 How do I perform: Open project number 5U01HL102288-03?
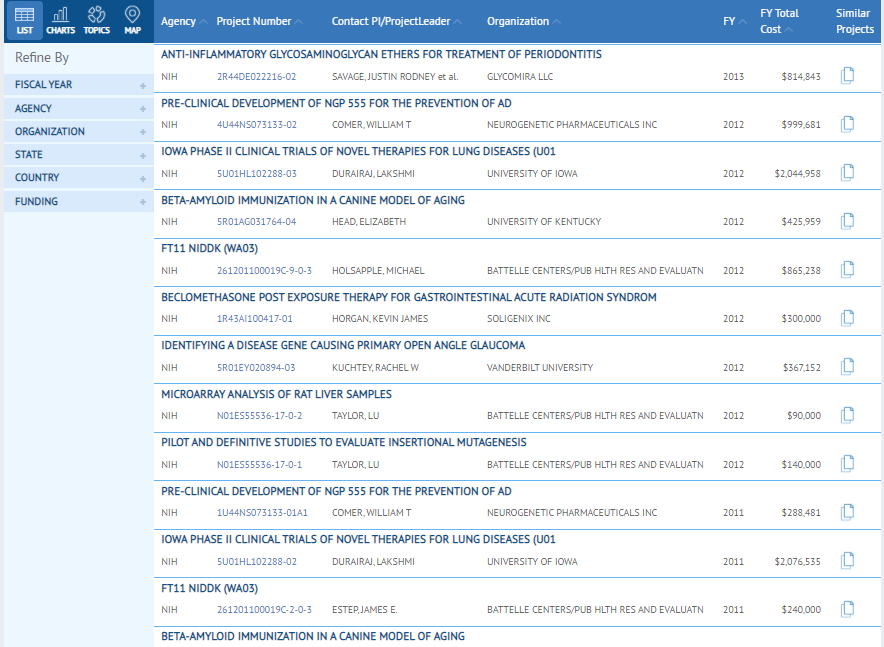coord(257,174)
